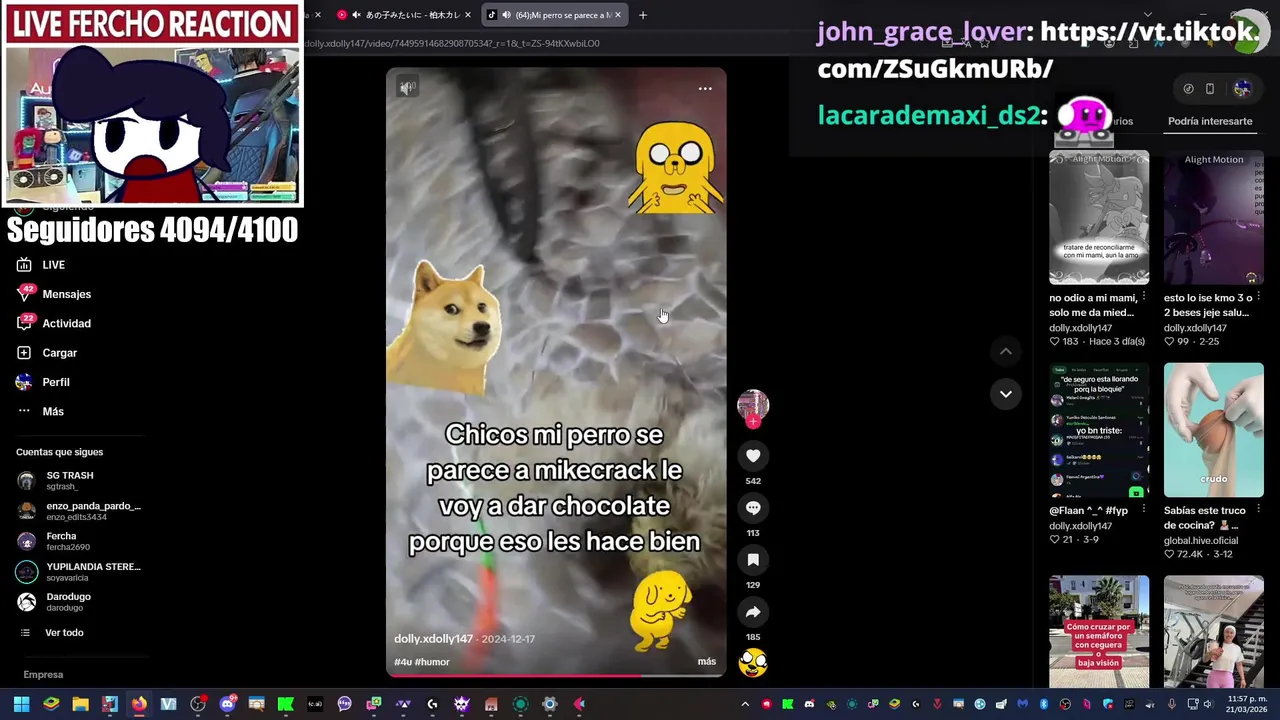Open Mensajes with the 42 badge
Image resolution: width=1280 pixels, height=720 pixels.
[54, 294]
